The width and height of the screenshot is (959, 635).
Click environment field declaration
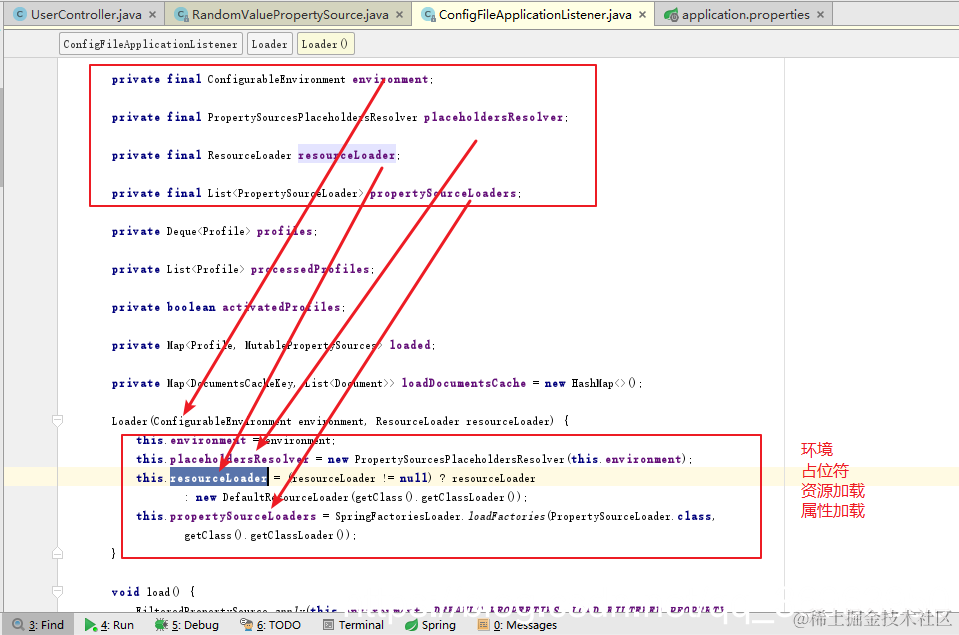pyautogui.click(x=390, y=79)
